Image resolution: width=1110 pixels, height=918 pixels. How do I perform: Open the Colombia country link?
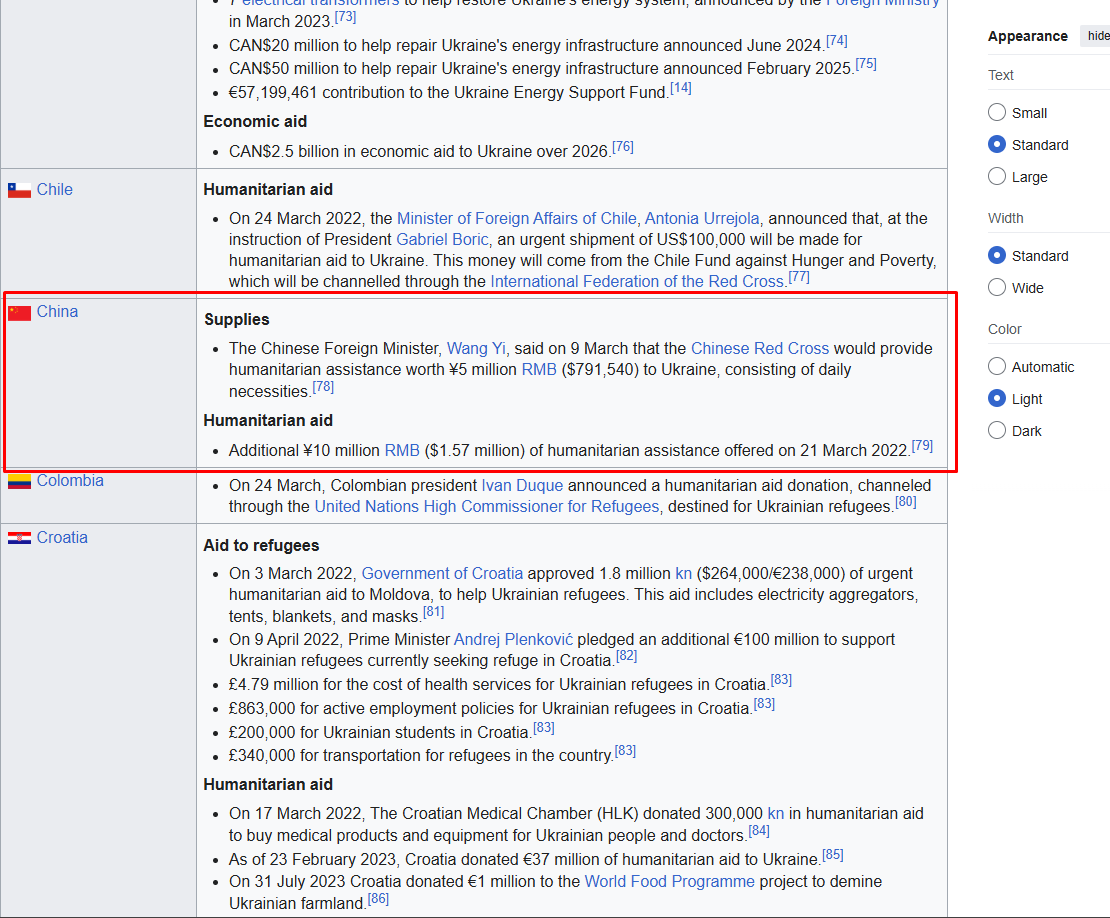tap(70, 481)
